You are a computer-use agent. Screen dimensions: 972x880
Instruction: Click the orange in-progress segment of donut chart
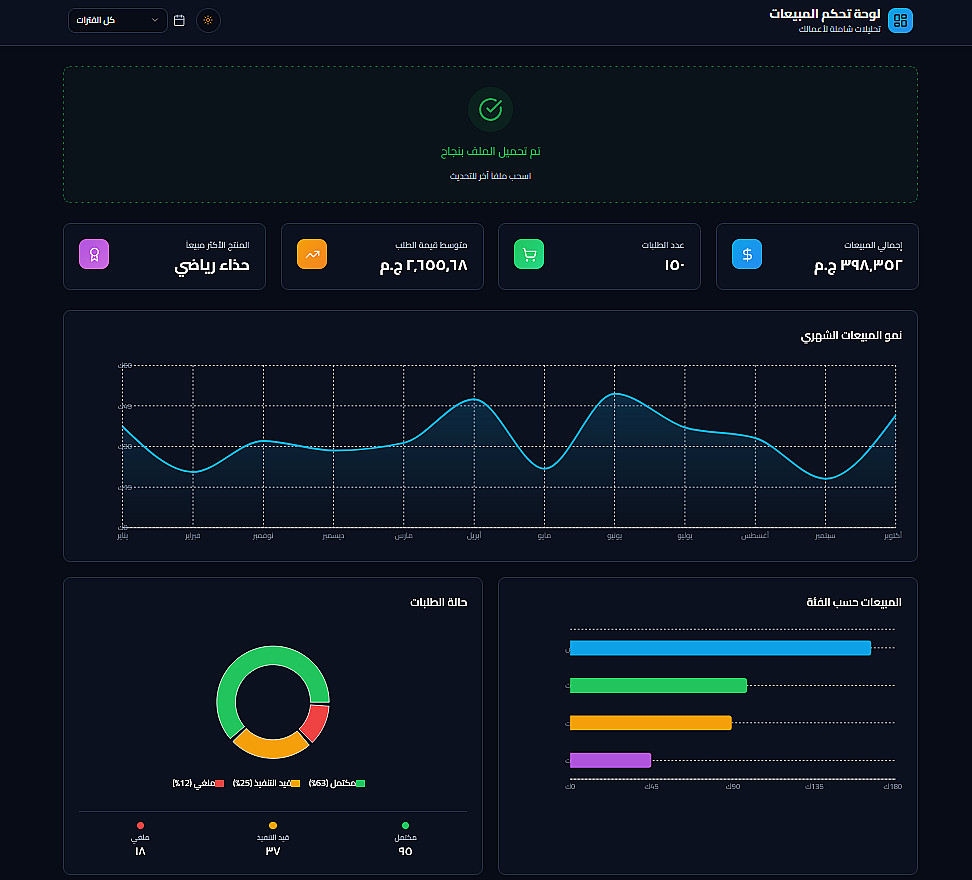pos(271,748)
